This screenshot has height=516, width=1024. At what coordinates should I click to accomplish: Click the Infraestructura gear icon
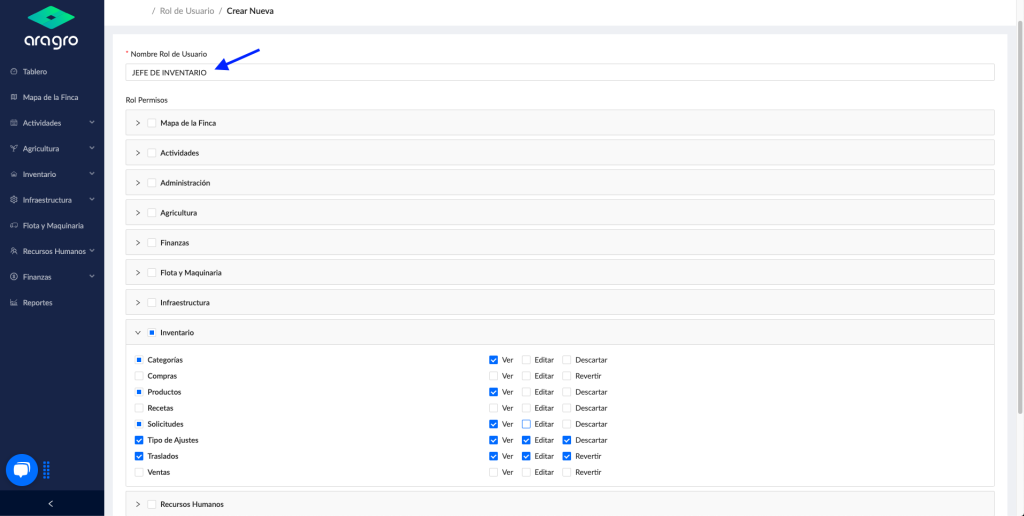click(x=14, y=200)
